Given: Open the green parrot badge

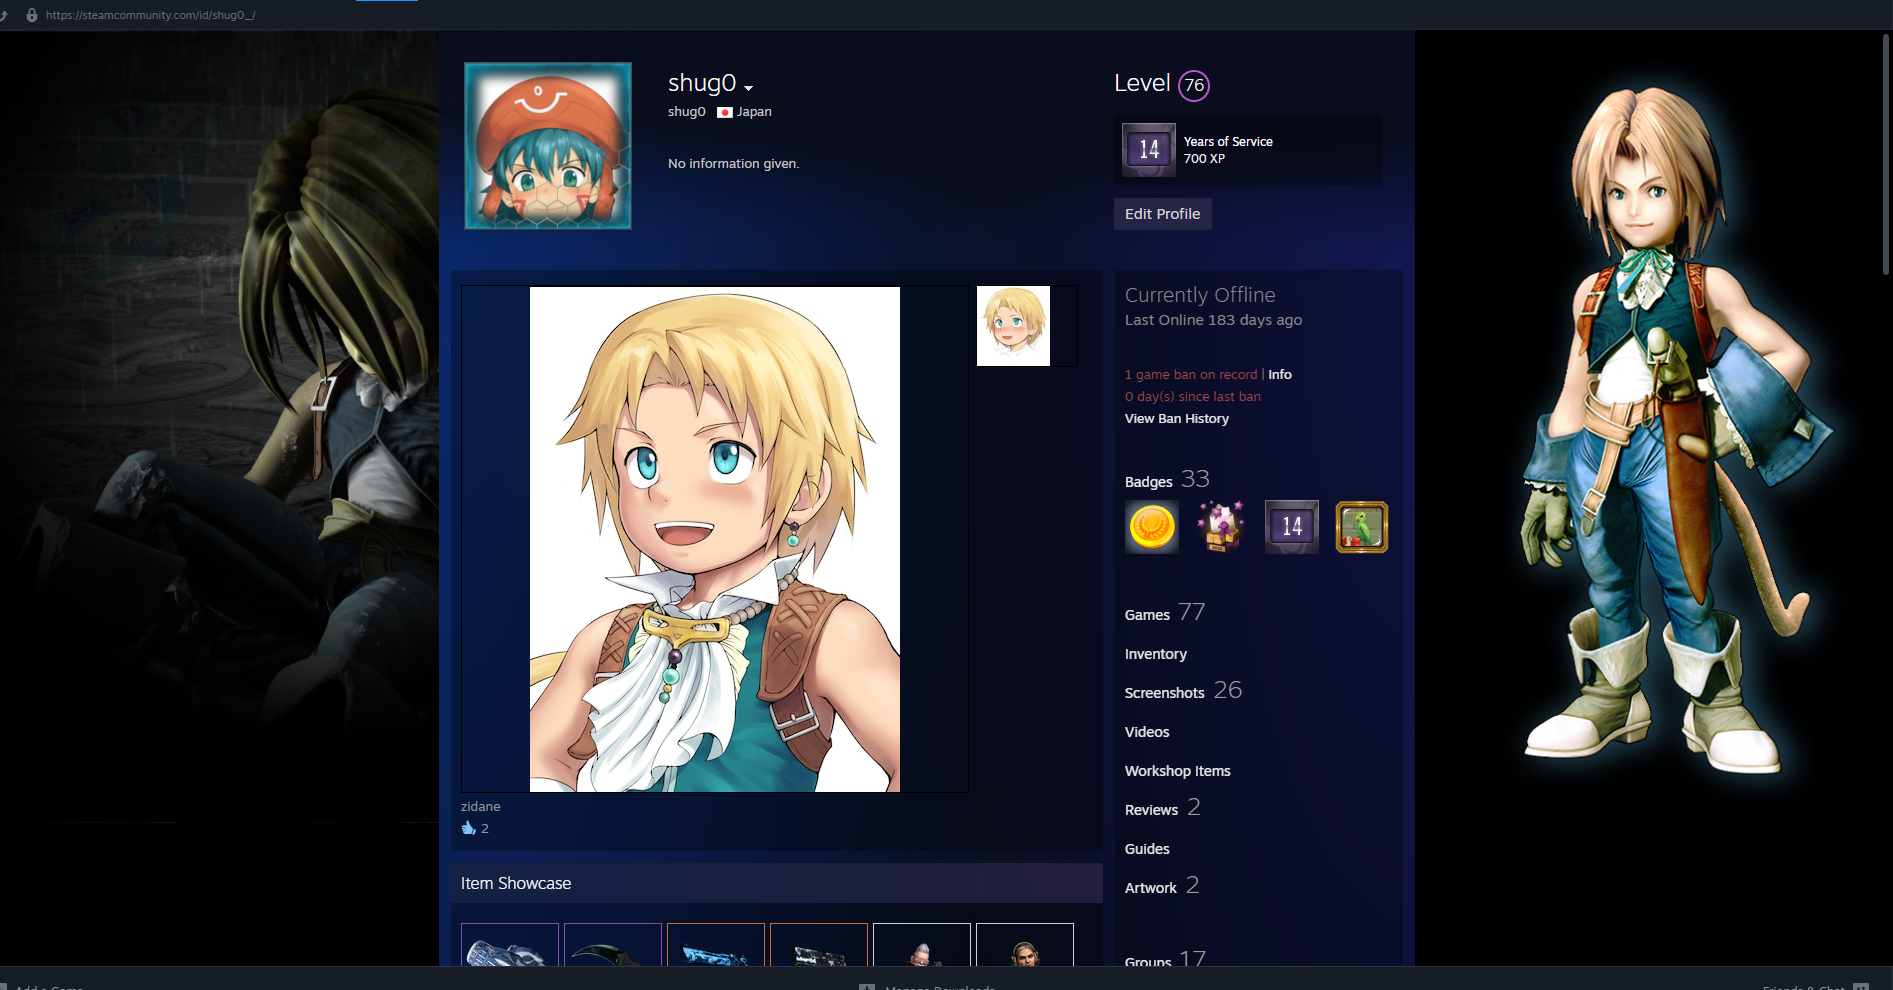Looking at the screenshot, I should [1362, 527].
